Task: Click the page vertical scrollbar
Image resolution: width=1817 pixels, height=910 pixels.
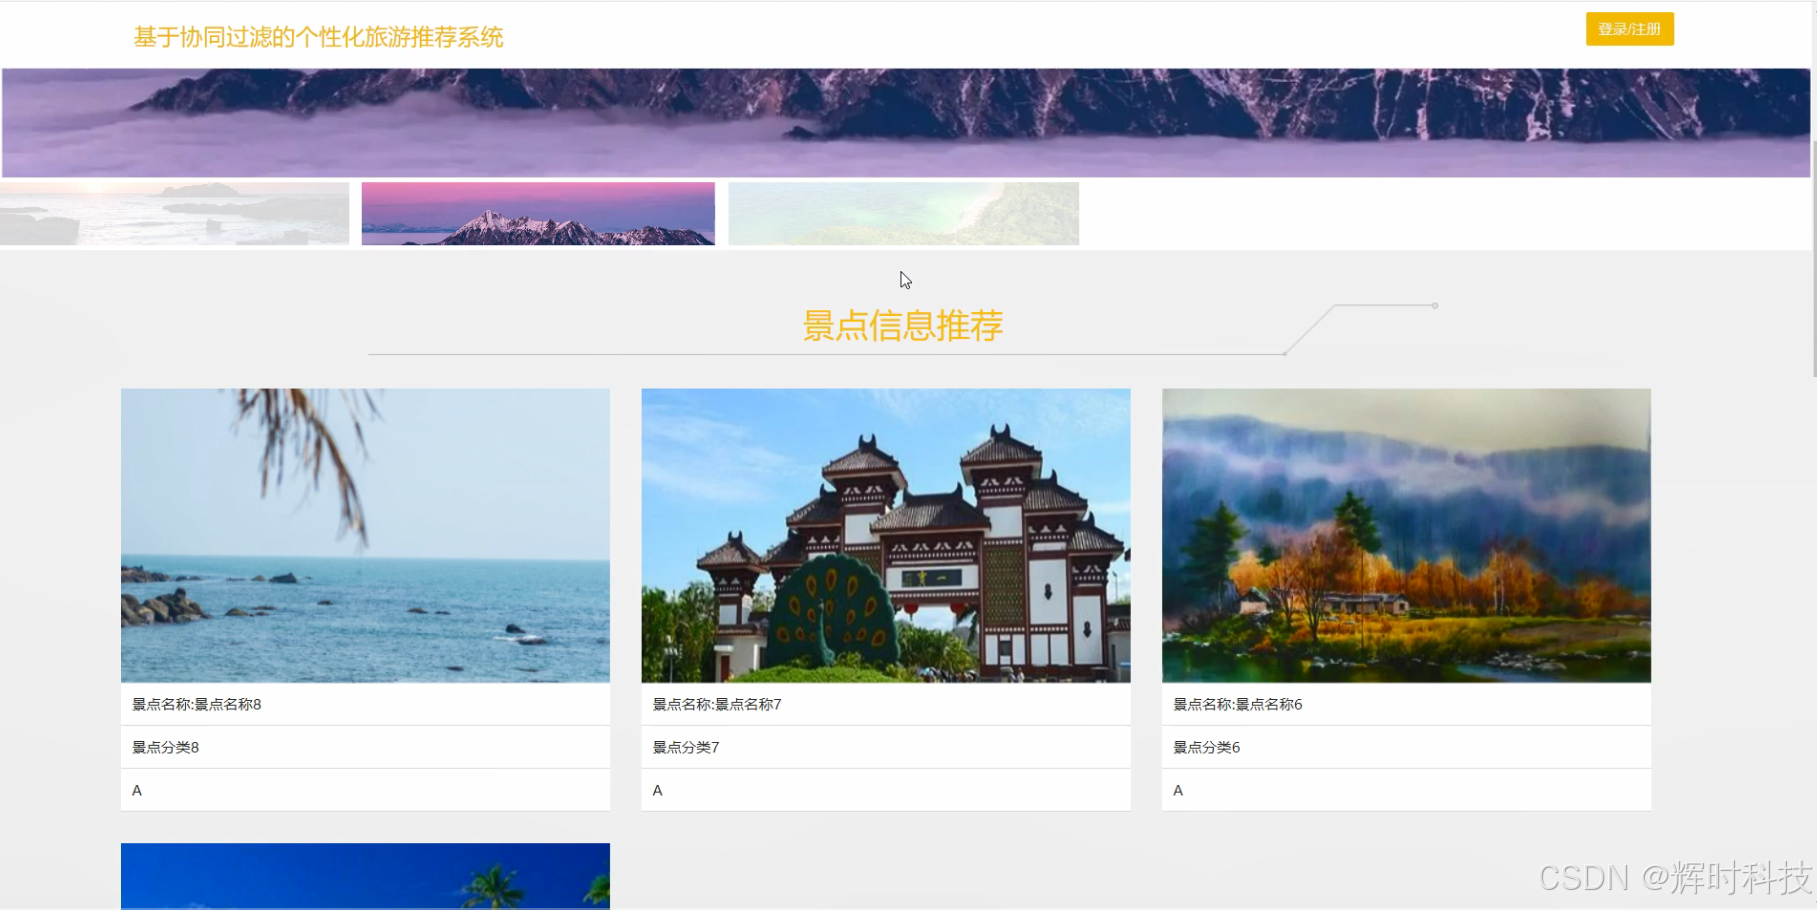Action: click(1814, 258)
